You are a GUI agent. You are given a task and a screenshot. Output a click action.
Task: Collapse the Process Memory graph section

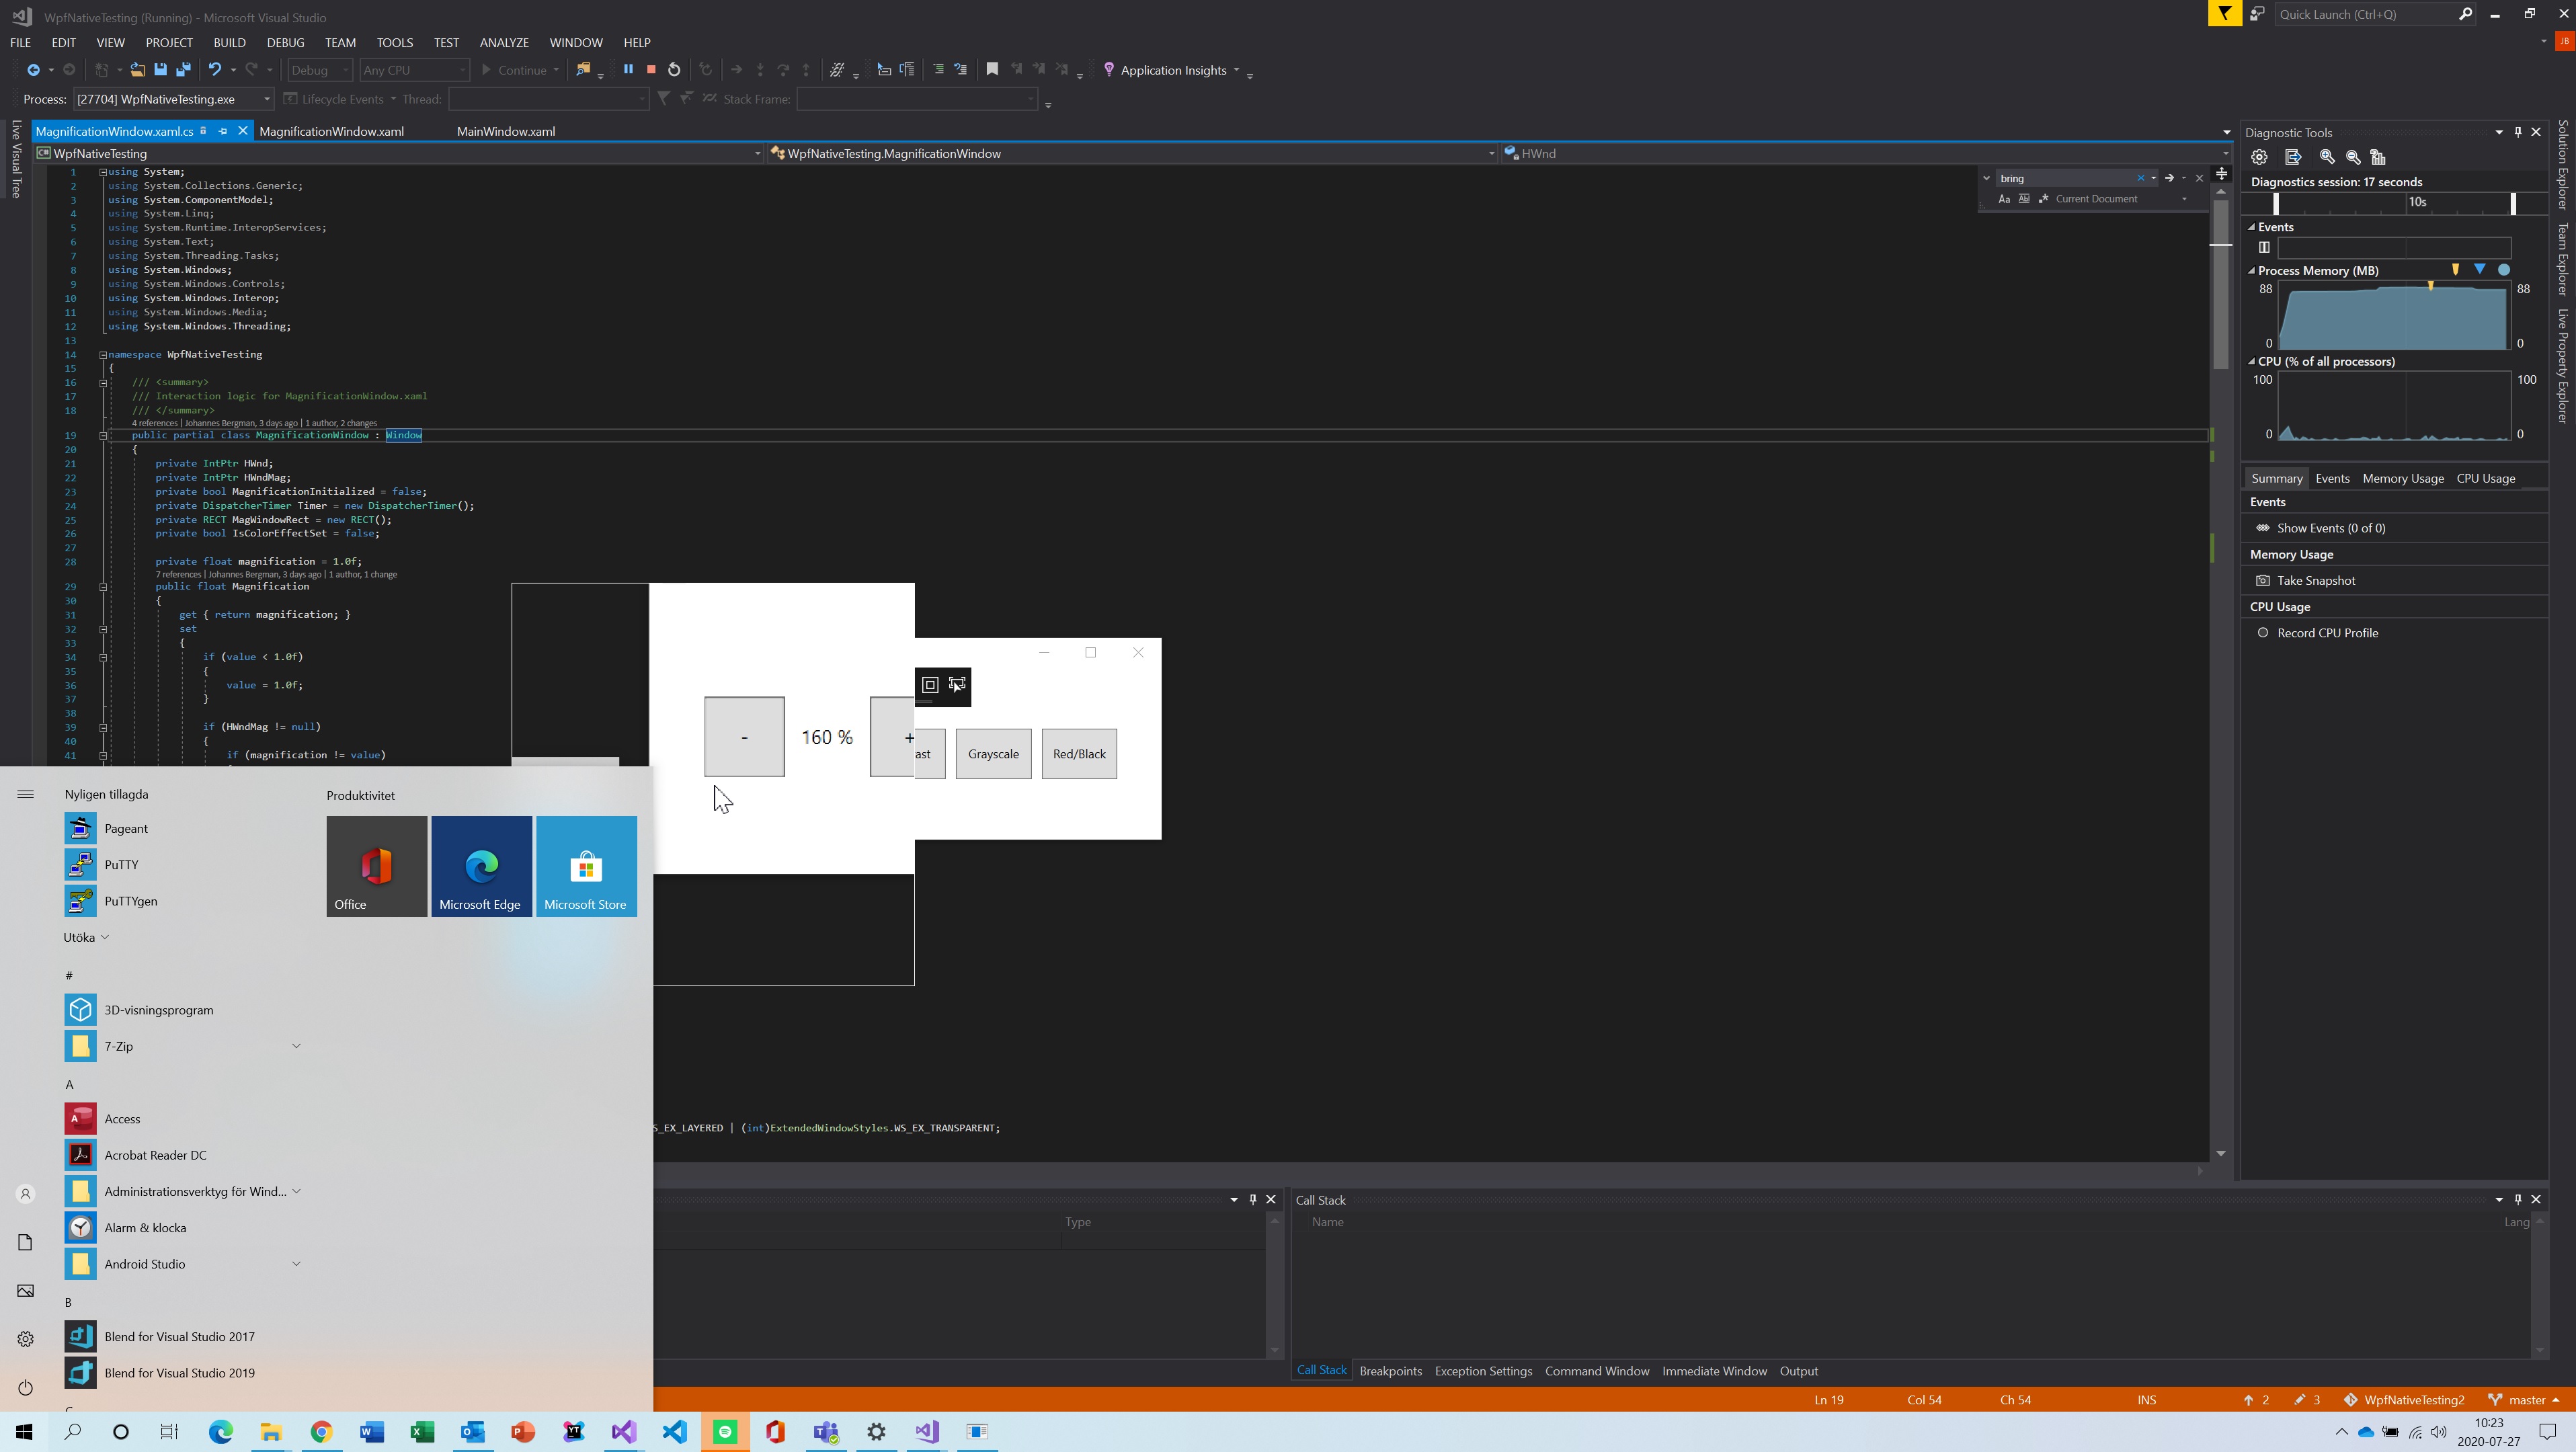tap(2252, 271)
